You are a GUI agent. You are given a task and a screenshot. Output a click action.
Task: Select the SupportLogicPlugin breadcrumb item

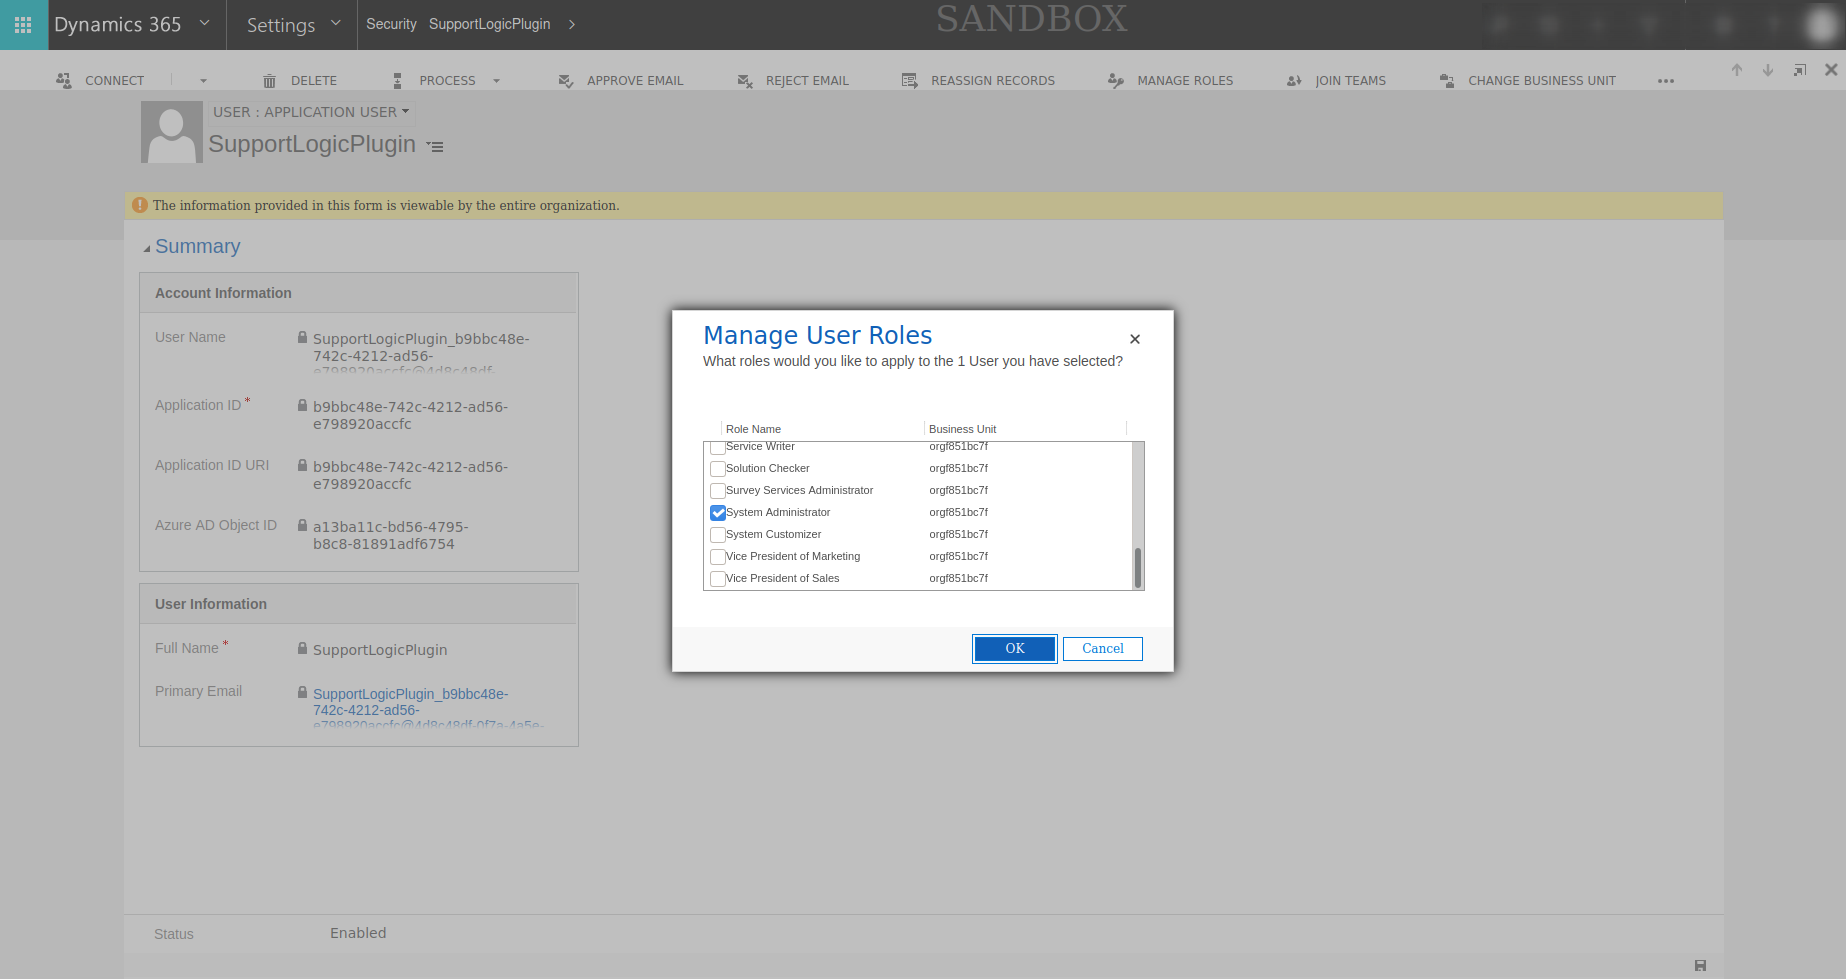[x=490, y=24]
